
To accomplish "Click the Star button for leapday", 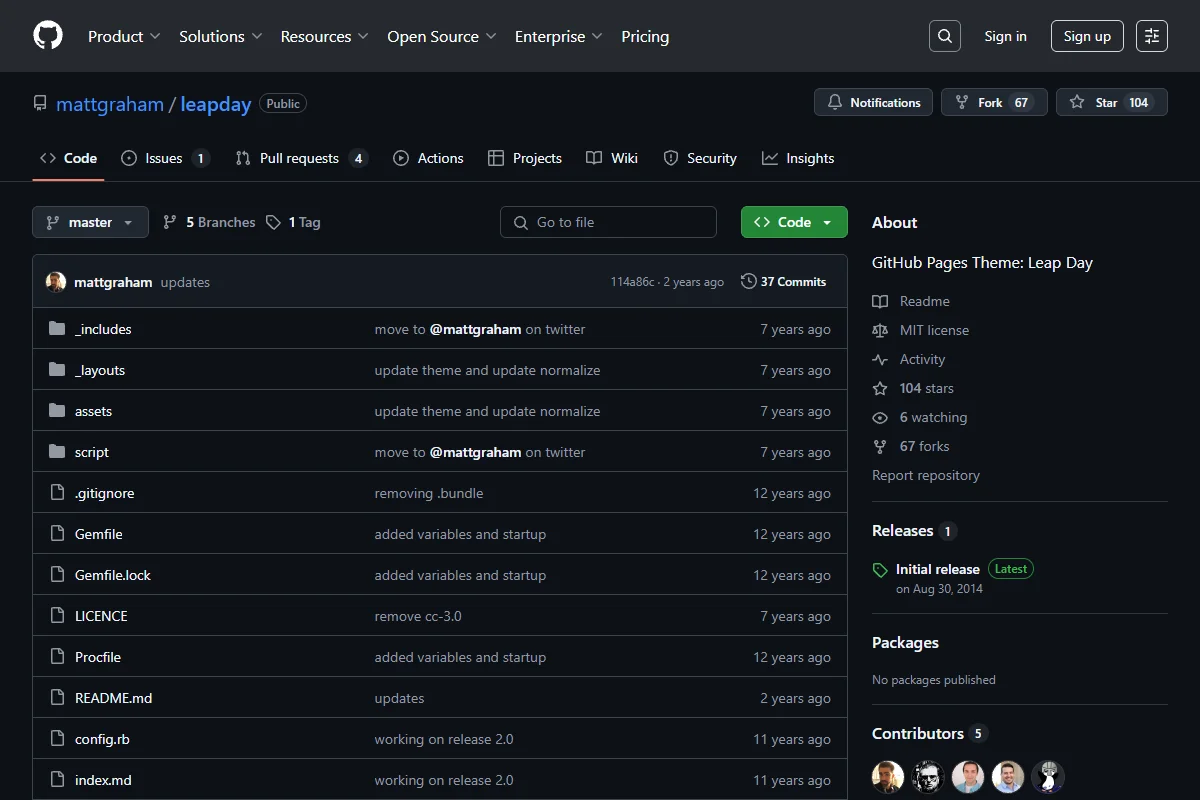I will click(1111, 102).
